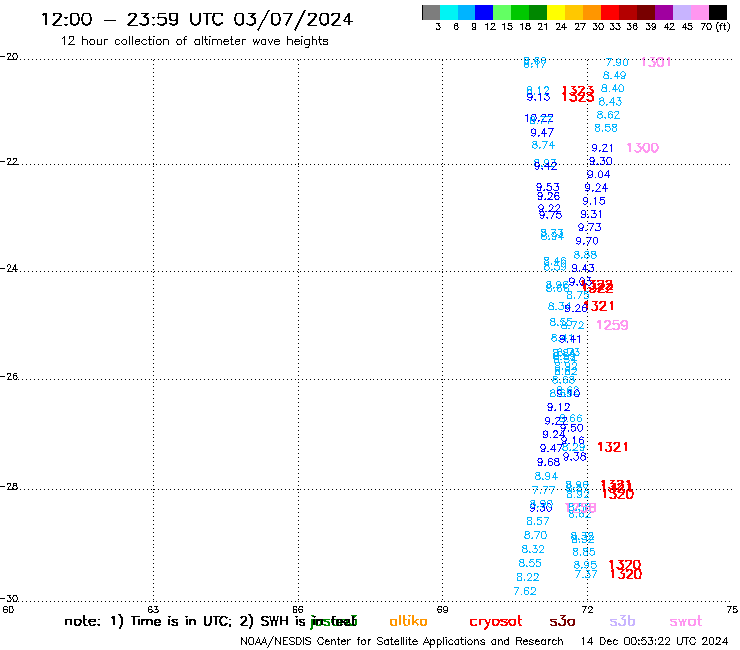Select the pink timestamp '1259'
Image resolution: width=740 pixels, height=650 pixels.
612,325
